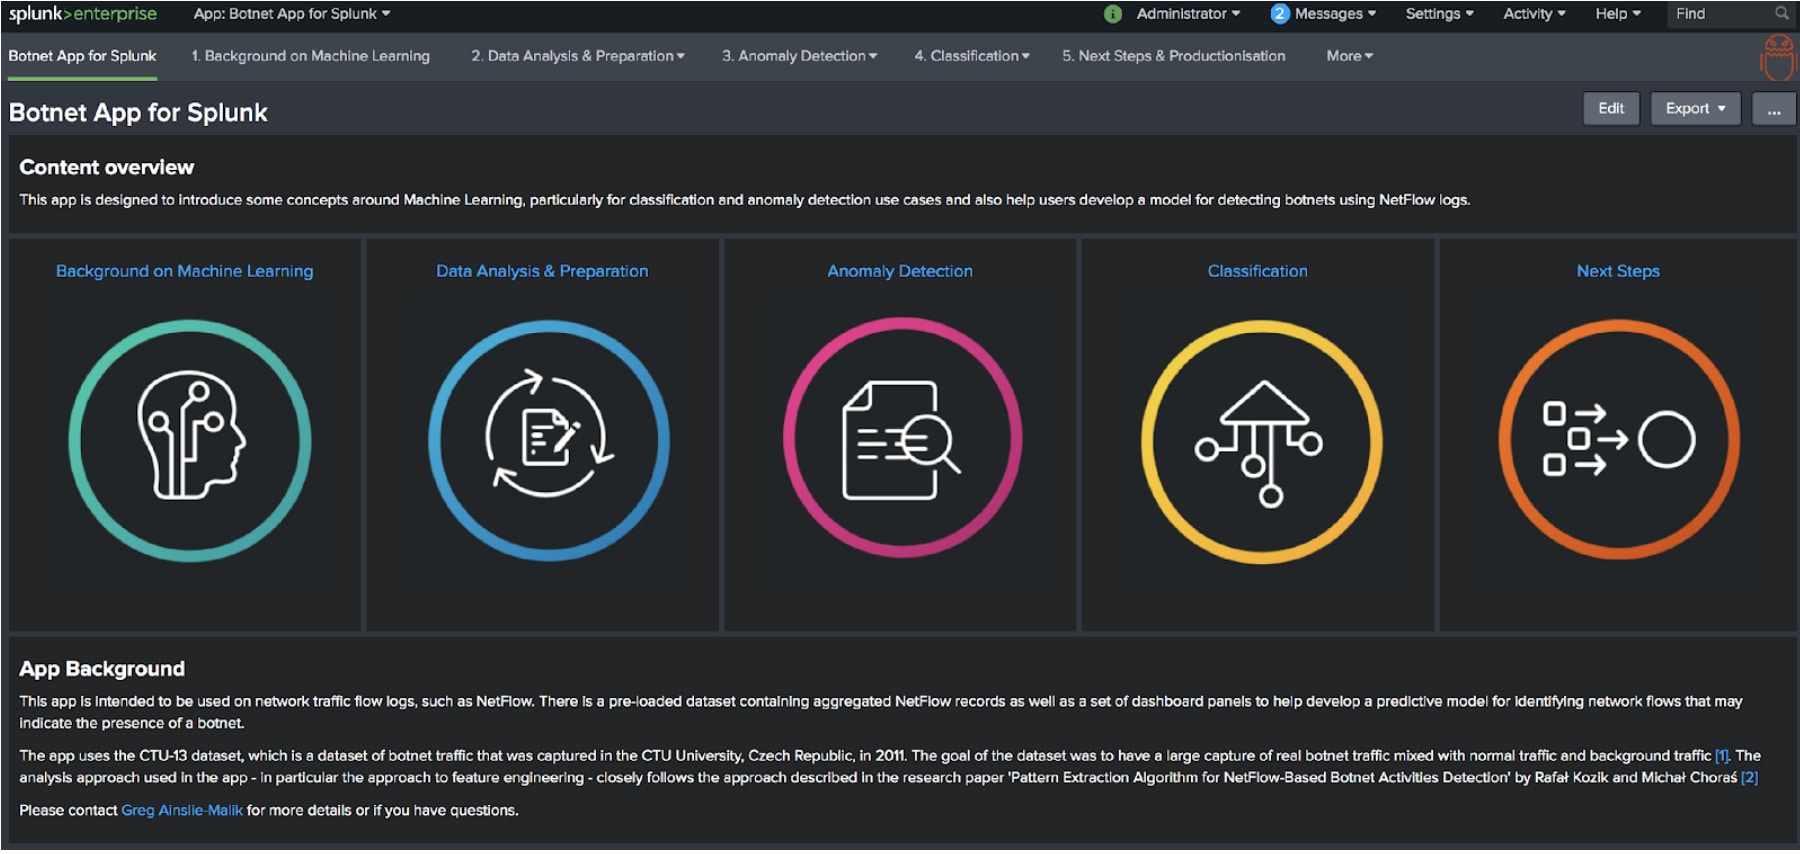
Task: Open the Greg Ainslie-Malik contact link
Action: [182, 810]
